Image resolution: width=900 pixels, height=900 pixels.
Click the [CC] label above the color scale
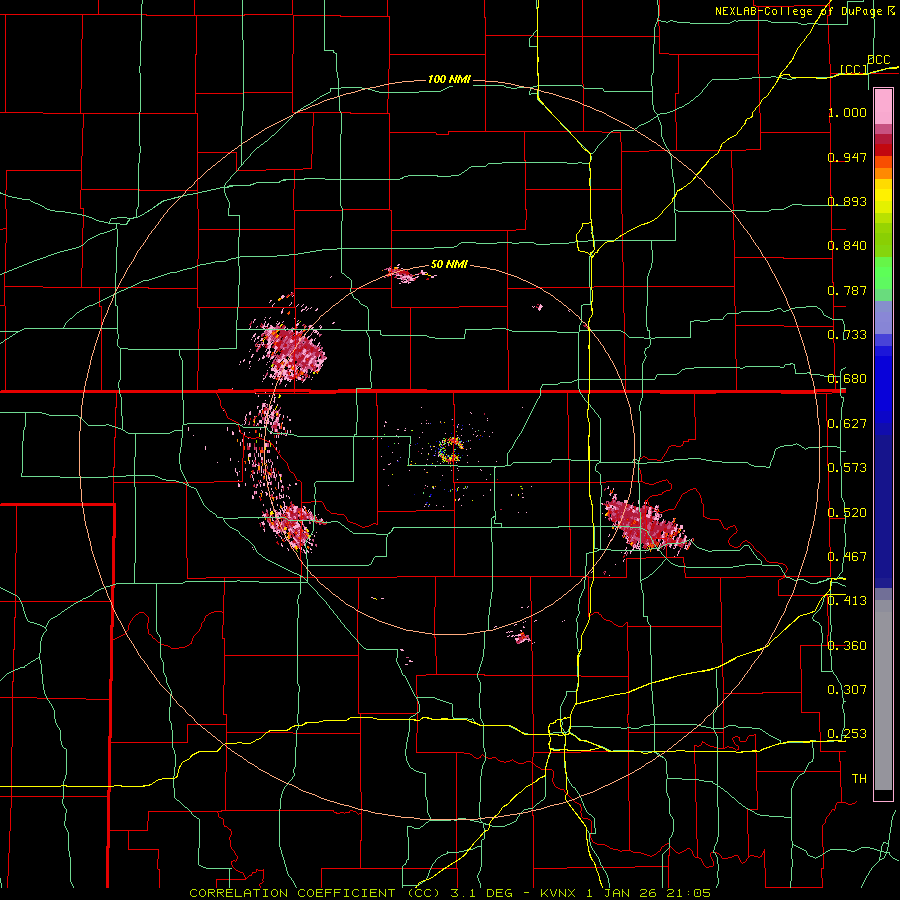pos(853,69)
